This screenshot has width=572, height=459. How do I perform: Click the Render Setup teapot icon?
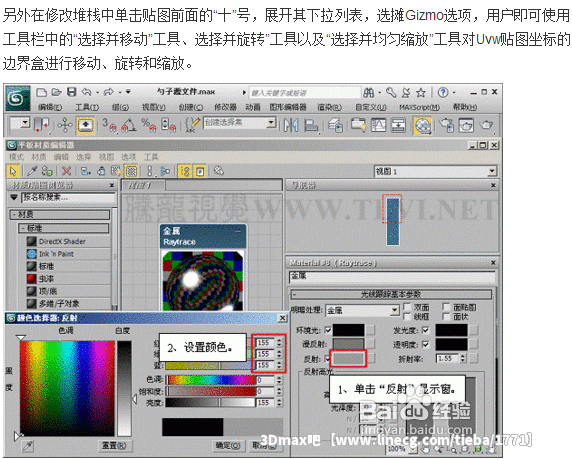[447, 125]
